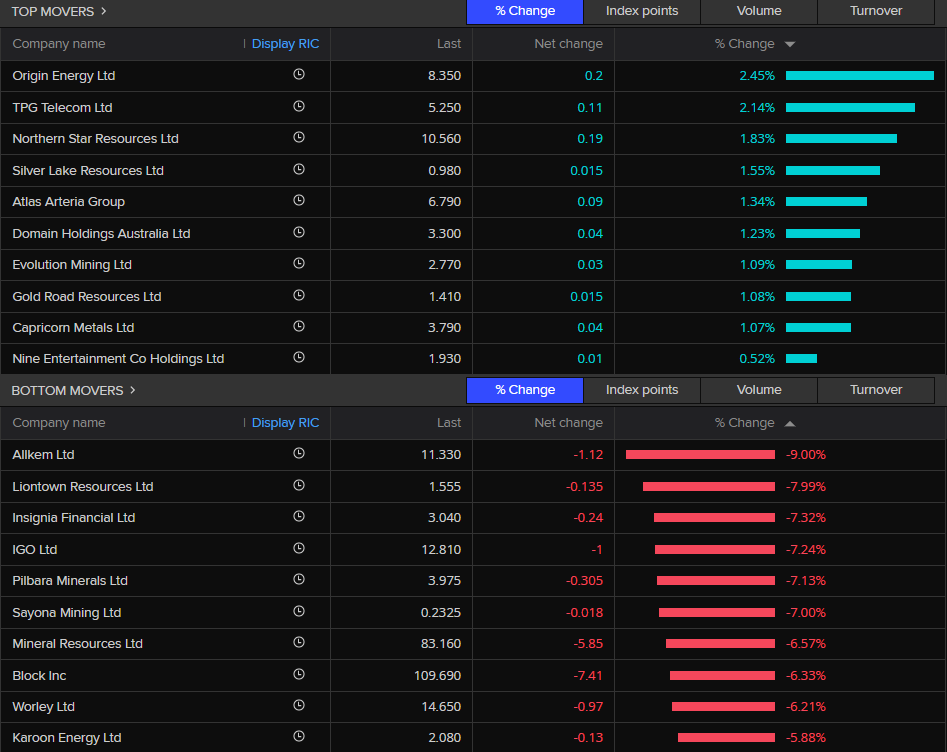Click clock icon in Allkem Ltd row

[299, 453]
